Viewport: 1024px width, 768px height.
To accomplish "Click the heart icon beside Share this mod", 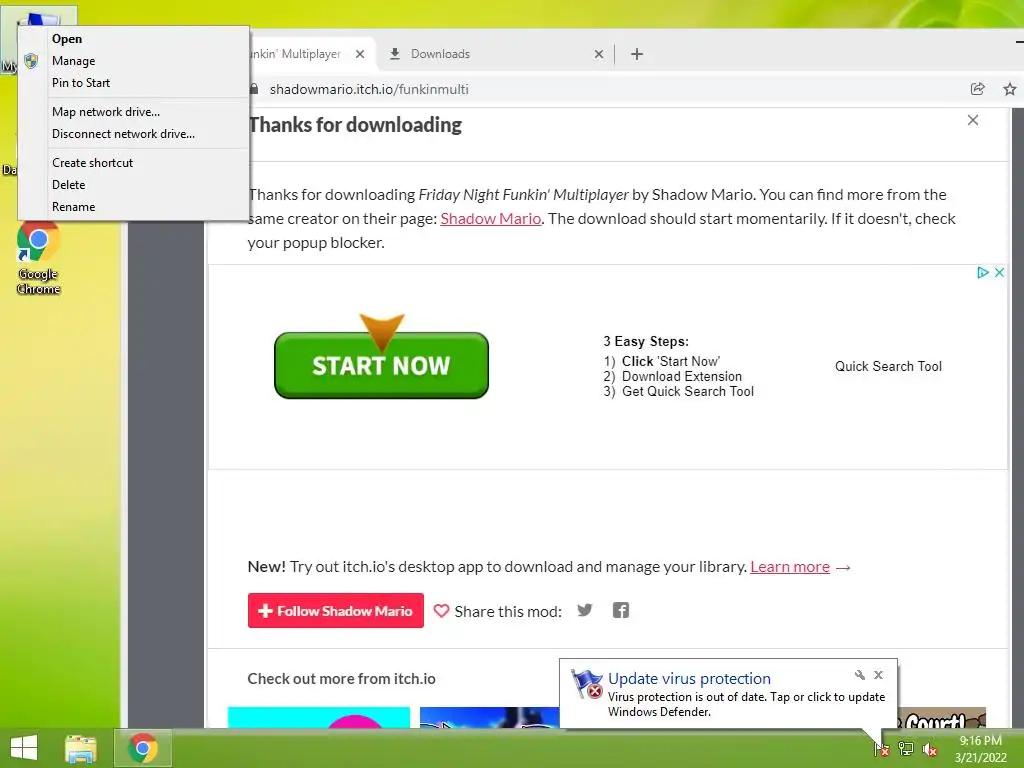I will point(441,611).
